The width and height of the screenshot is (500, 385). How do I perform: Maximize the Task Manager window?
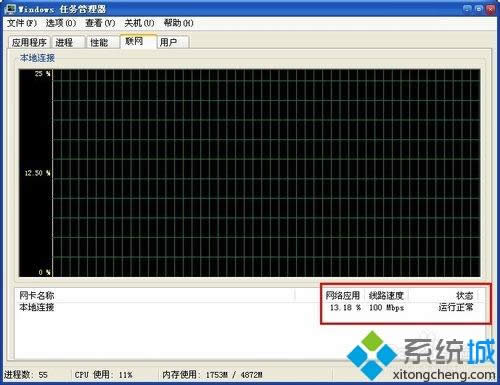[479, 9]
